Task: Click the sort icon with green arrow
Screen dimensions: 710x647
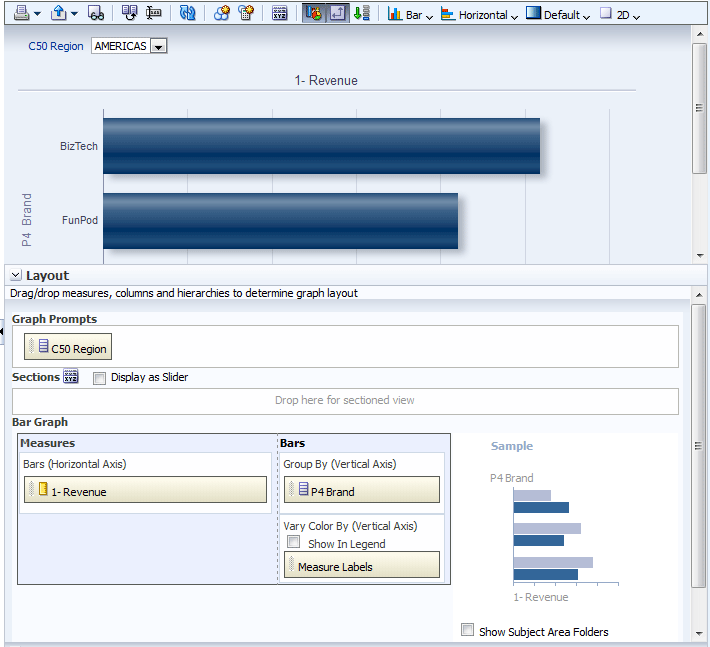Action: pyautogui.click(x=362, y=14)
